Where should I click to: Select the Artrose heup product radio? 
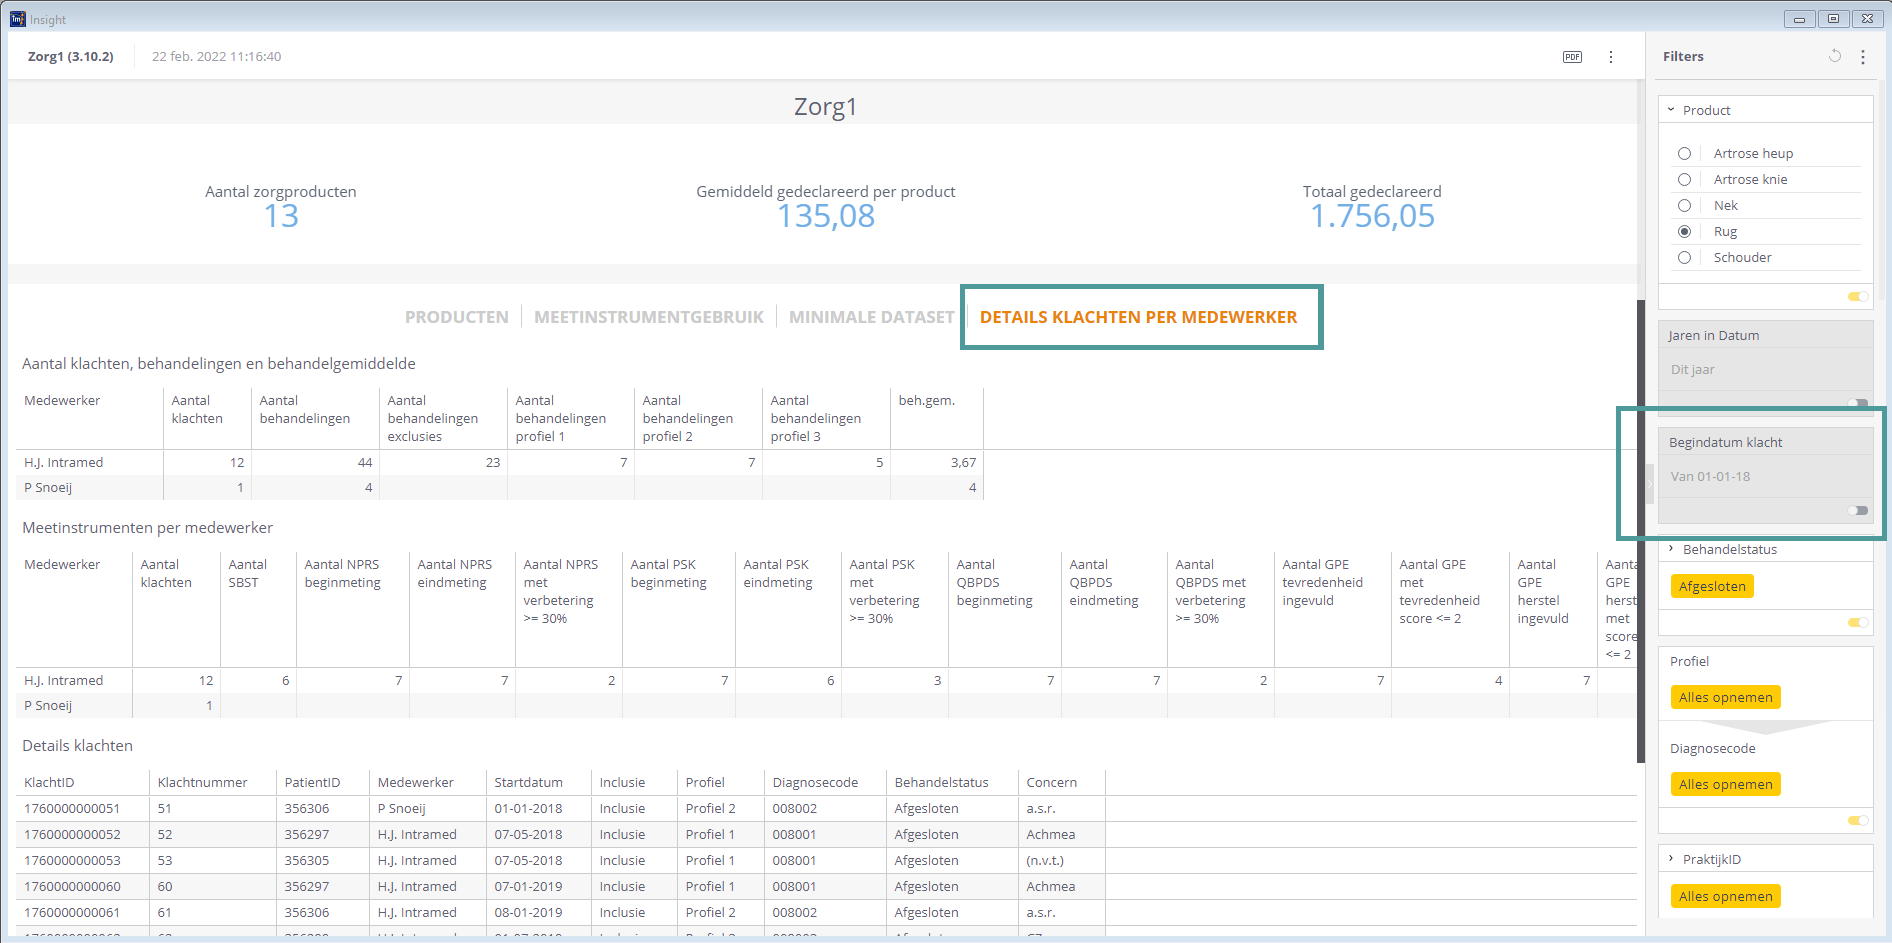pos(1684,153)
